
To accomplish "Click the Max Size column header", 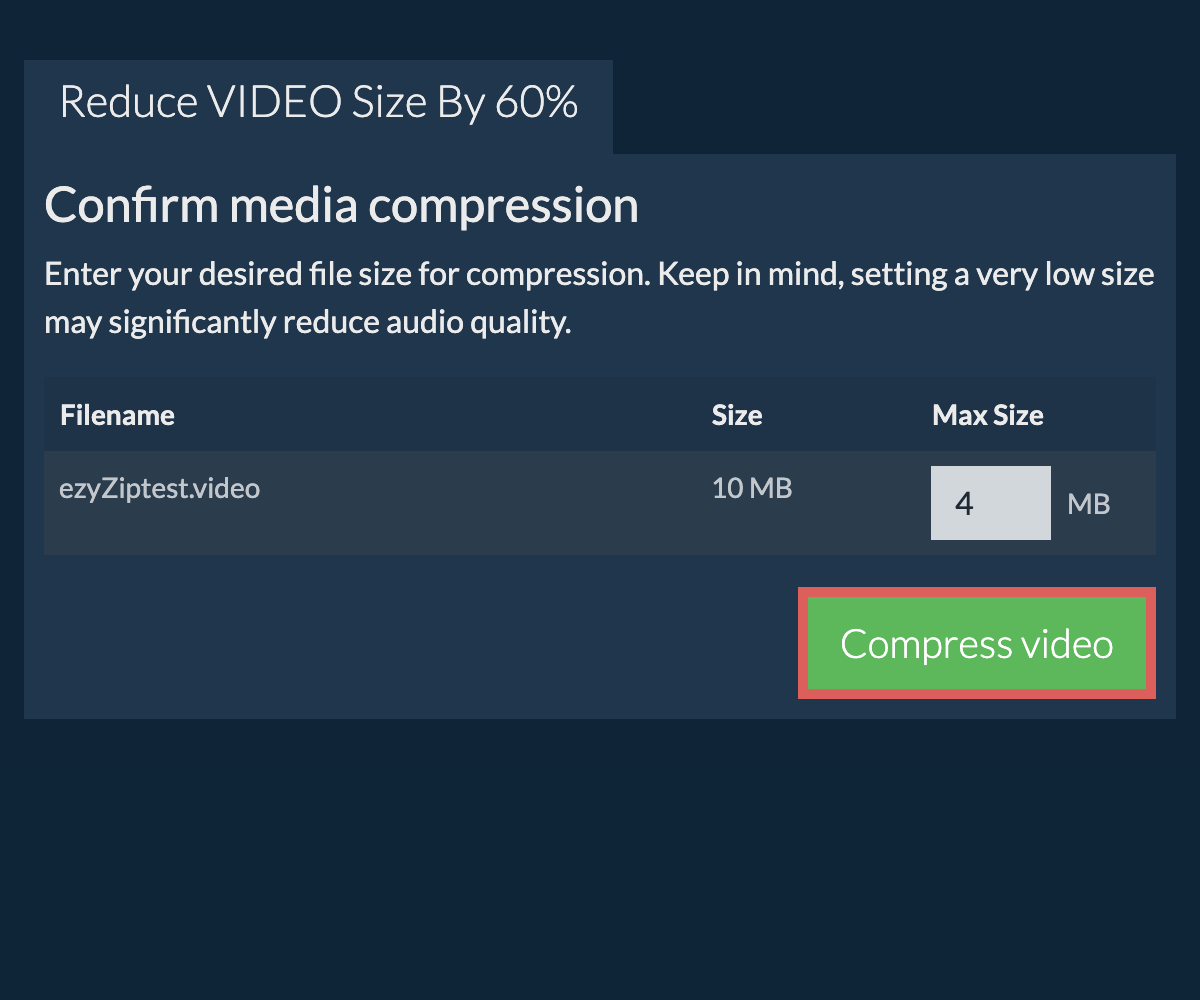I will 987,415.
